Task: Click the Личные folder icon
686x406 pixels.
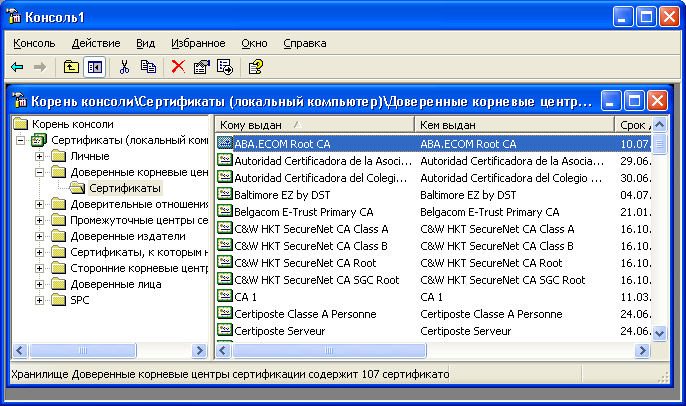Action: (58, 156)
